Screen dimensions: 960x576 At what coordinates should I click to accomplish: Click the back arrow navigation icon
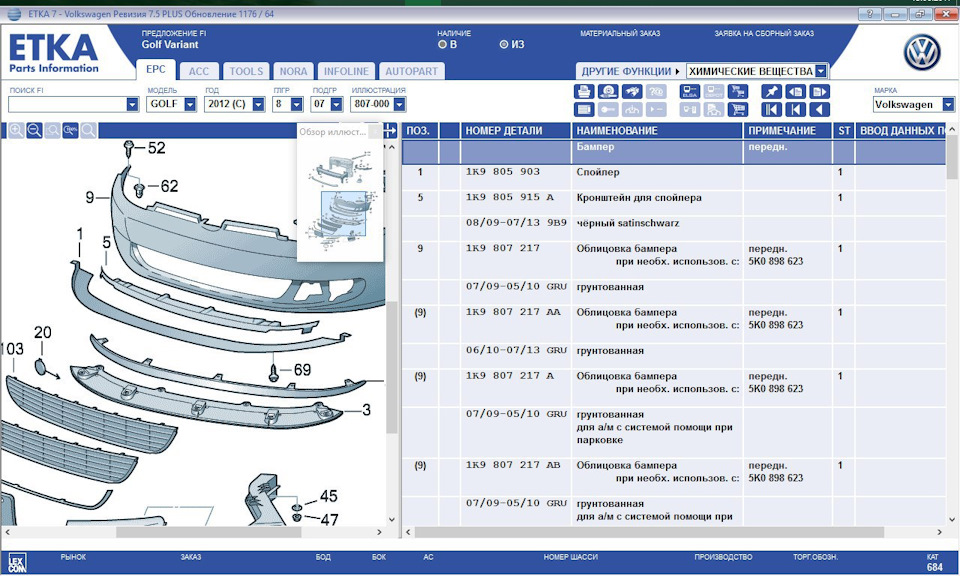tap(820, 110)
